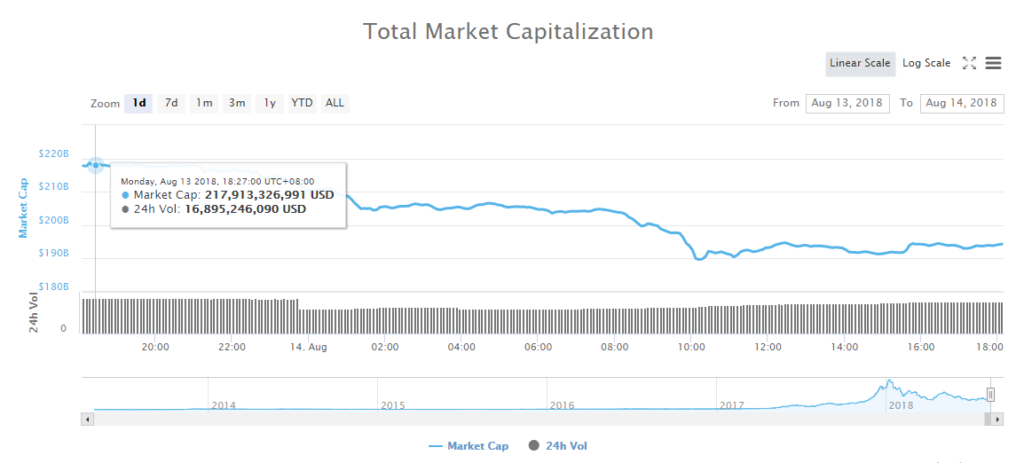Viewport: 1024px width, 463px height.
Task: Set zoom to 1m
Action: coord(204,103)
